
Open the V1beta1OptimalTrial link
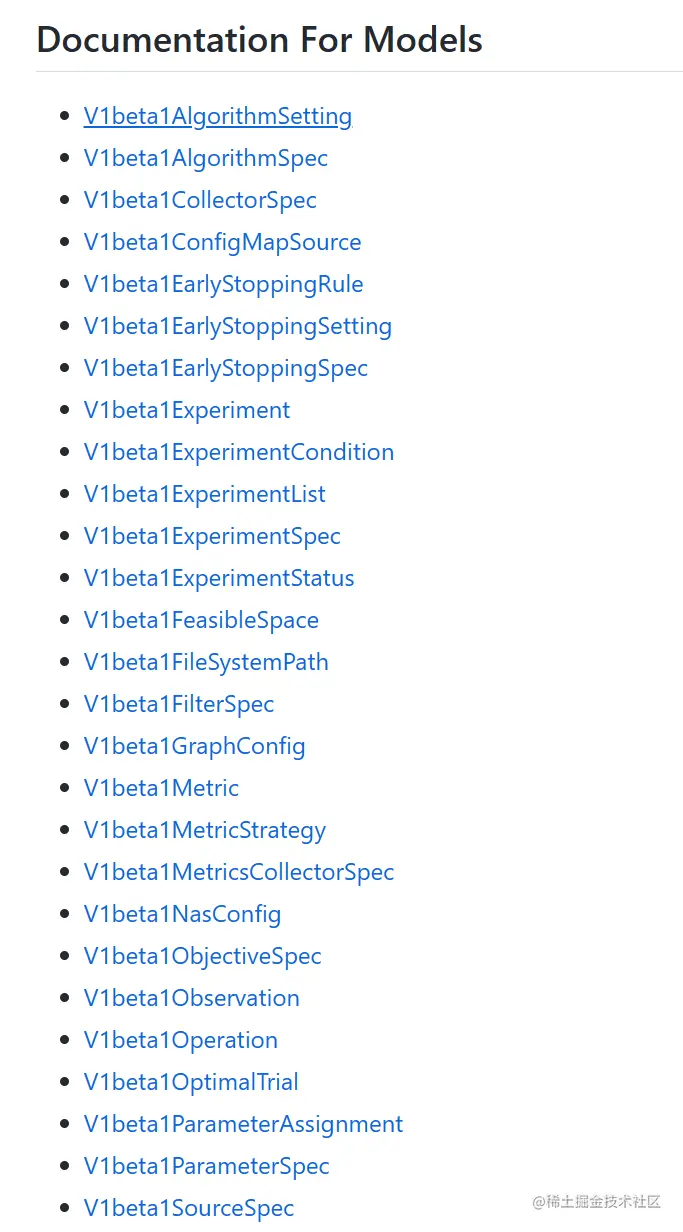(x=191, y=1083)
